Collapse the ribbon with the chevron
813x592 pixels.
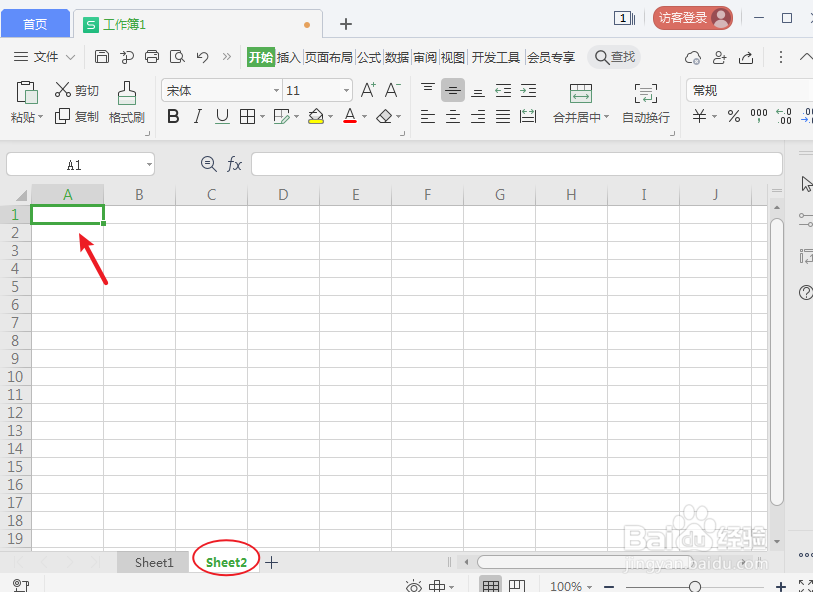click(x=806, y=57)
